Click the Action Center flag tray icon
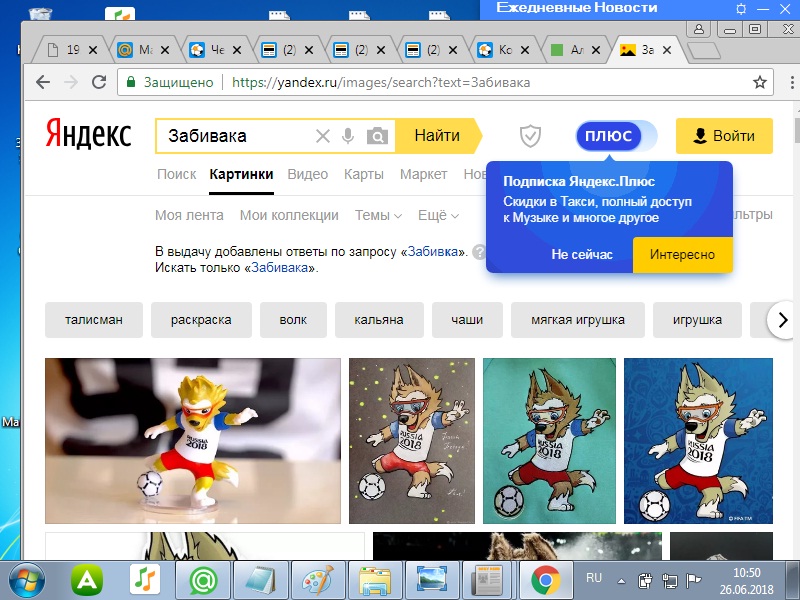Viewport: 800px width, 600px height. tap(694, 580)
